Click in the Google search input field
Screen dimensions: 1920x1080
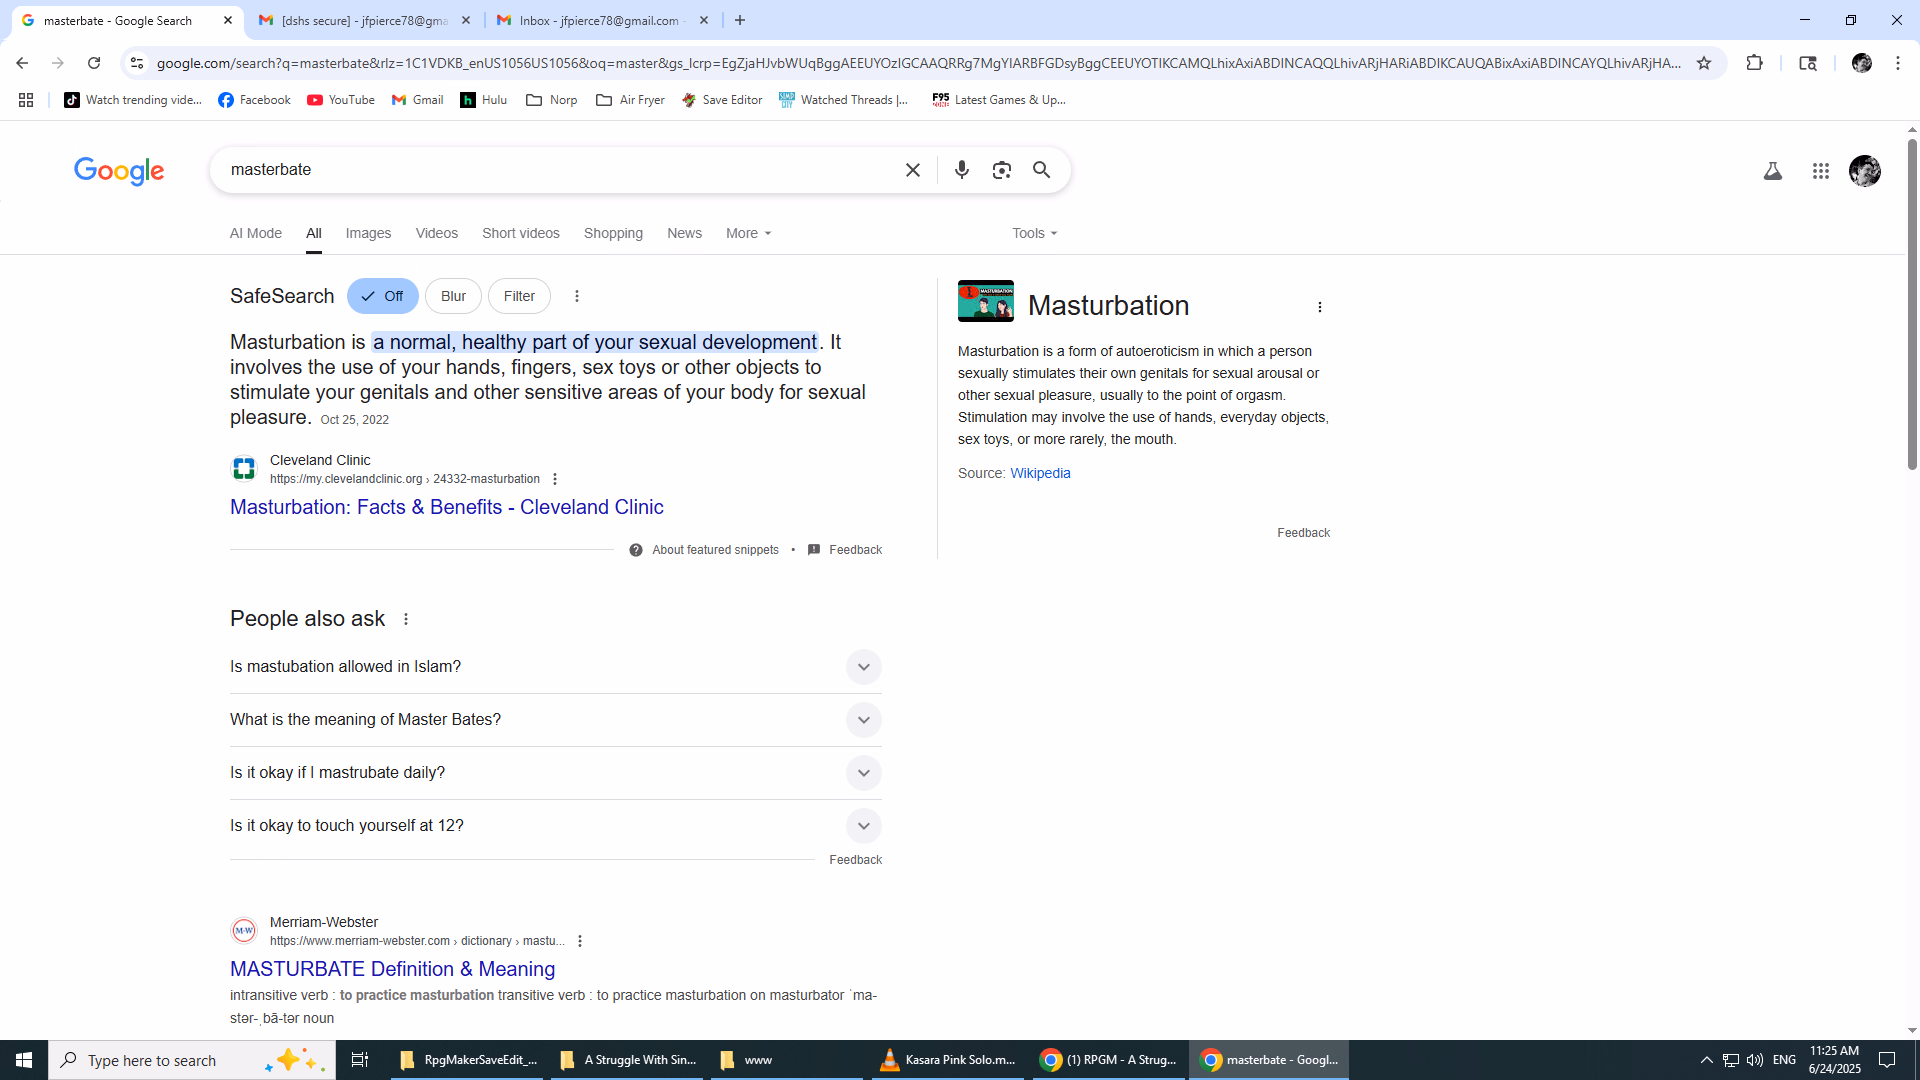click(x=560, y=170)
